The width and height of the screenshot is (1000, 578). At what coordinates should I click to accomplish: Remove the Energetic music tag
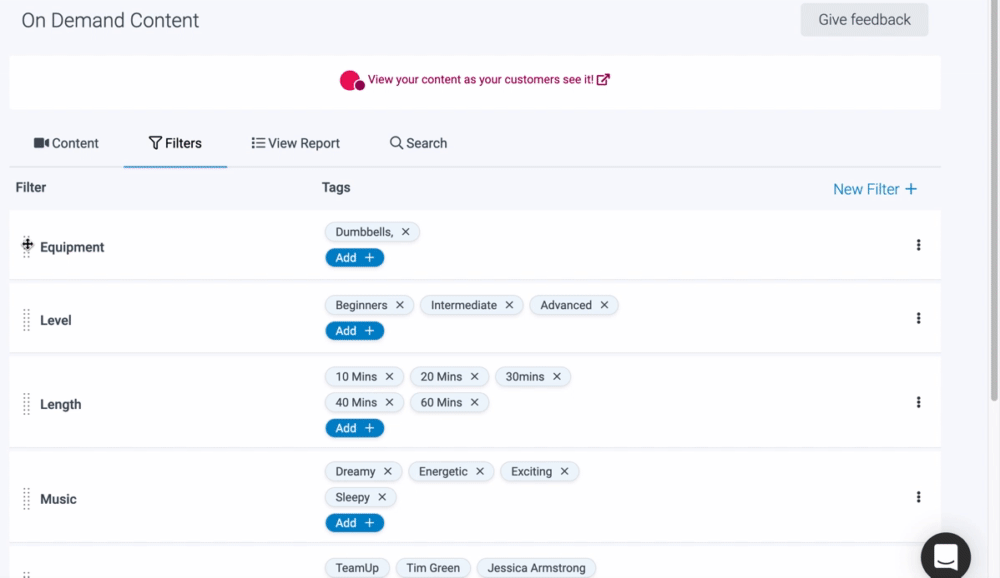[480, 472]
